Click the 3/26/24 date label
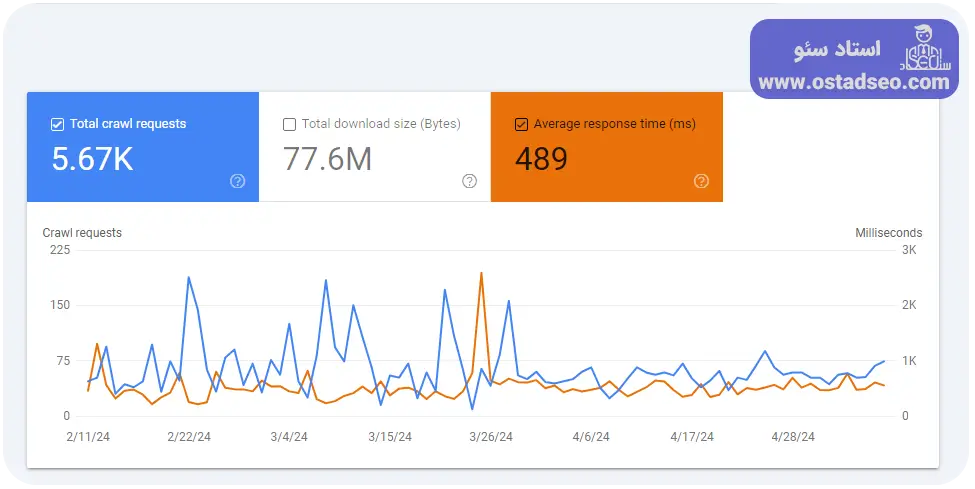 [491, 437]
